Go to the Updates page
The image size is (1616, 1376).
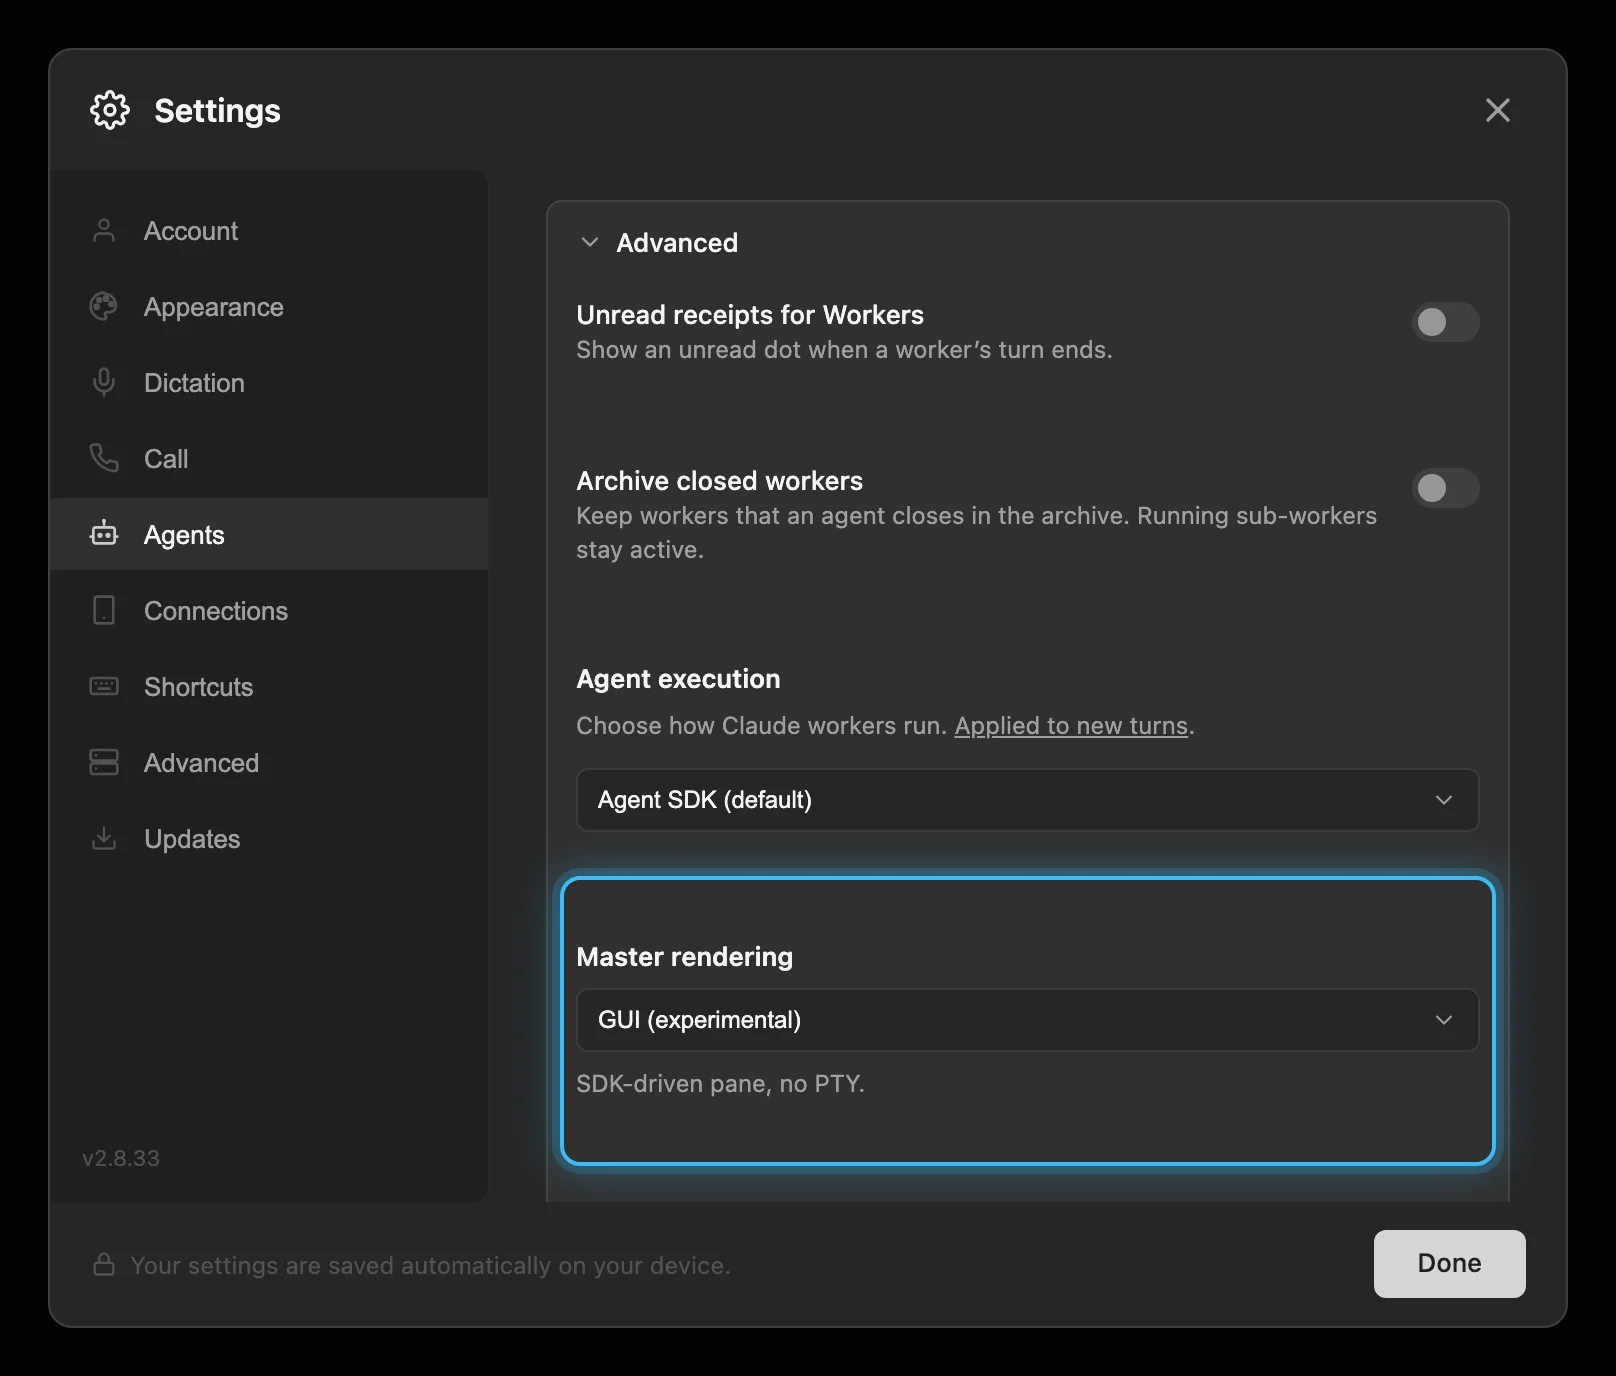tap(269, 839)
